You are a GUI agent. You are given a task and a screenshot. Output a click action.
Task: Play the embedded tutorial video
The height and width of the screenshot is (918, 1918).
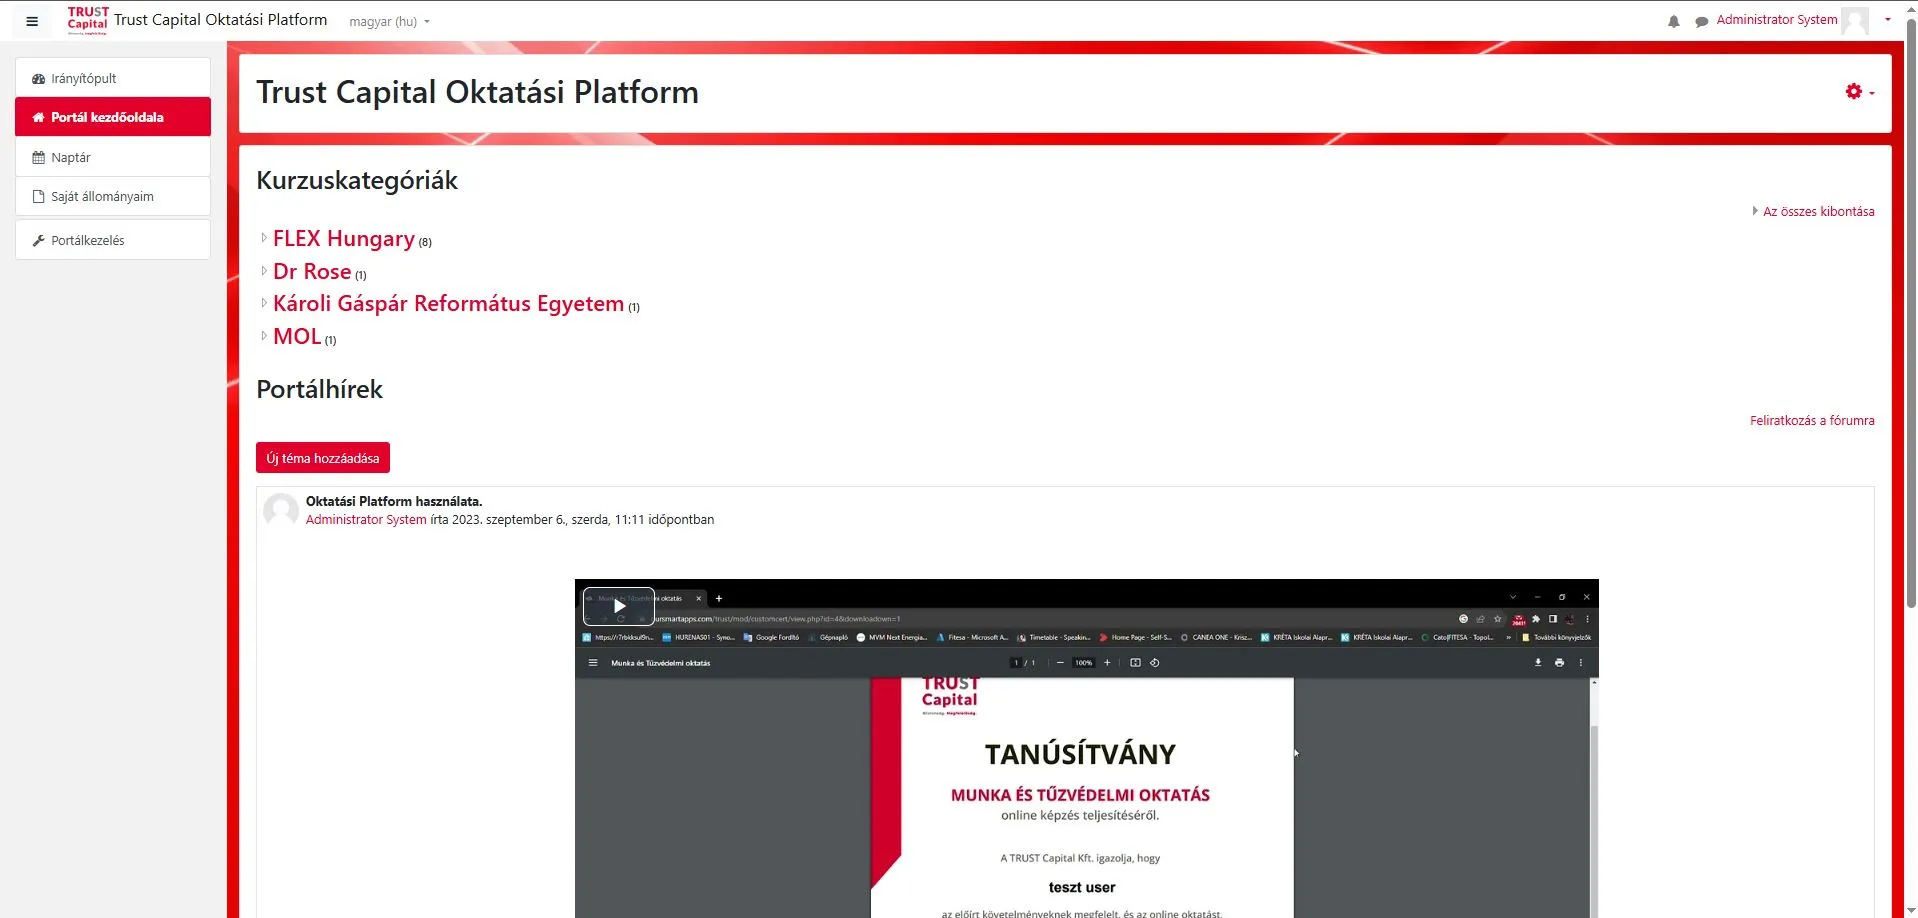[x=619, y=606]
